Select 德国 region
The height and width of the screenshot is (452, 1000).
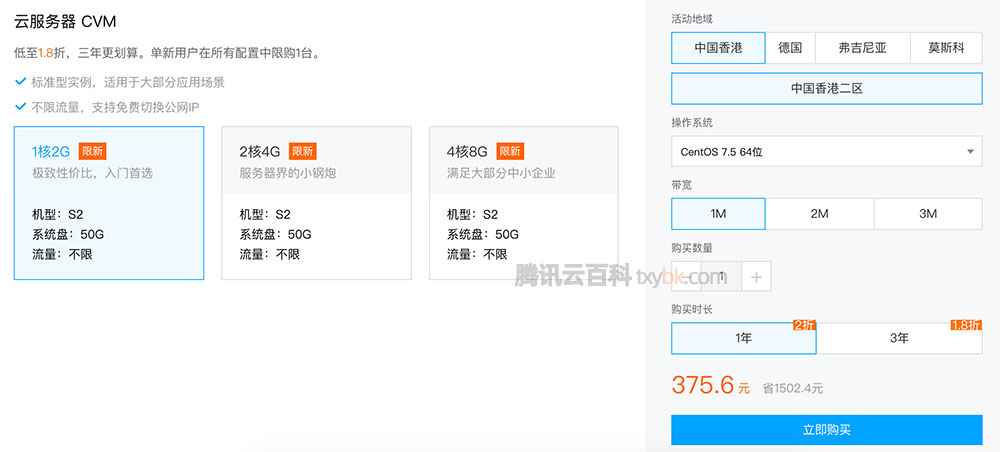790,48
